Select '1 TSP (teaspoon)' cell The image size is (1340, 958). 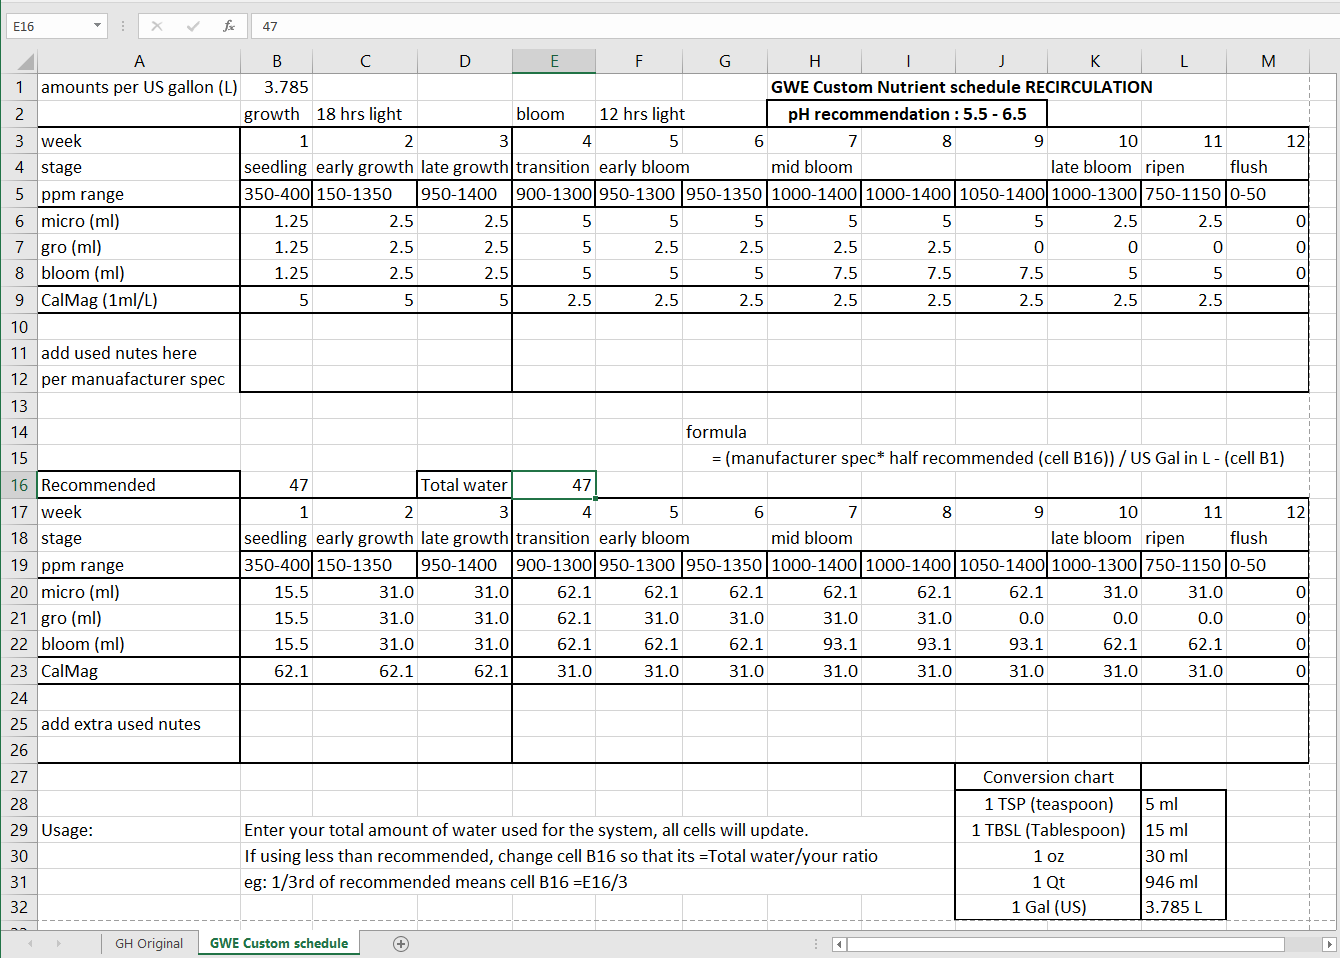tap(1048, 804)
